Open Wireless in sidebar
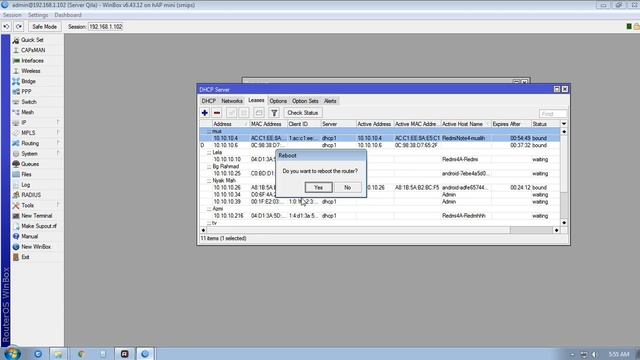 (x=31, y=71)
